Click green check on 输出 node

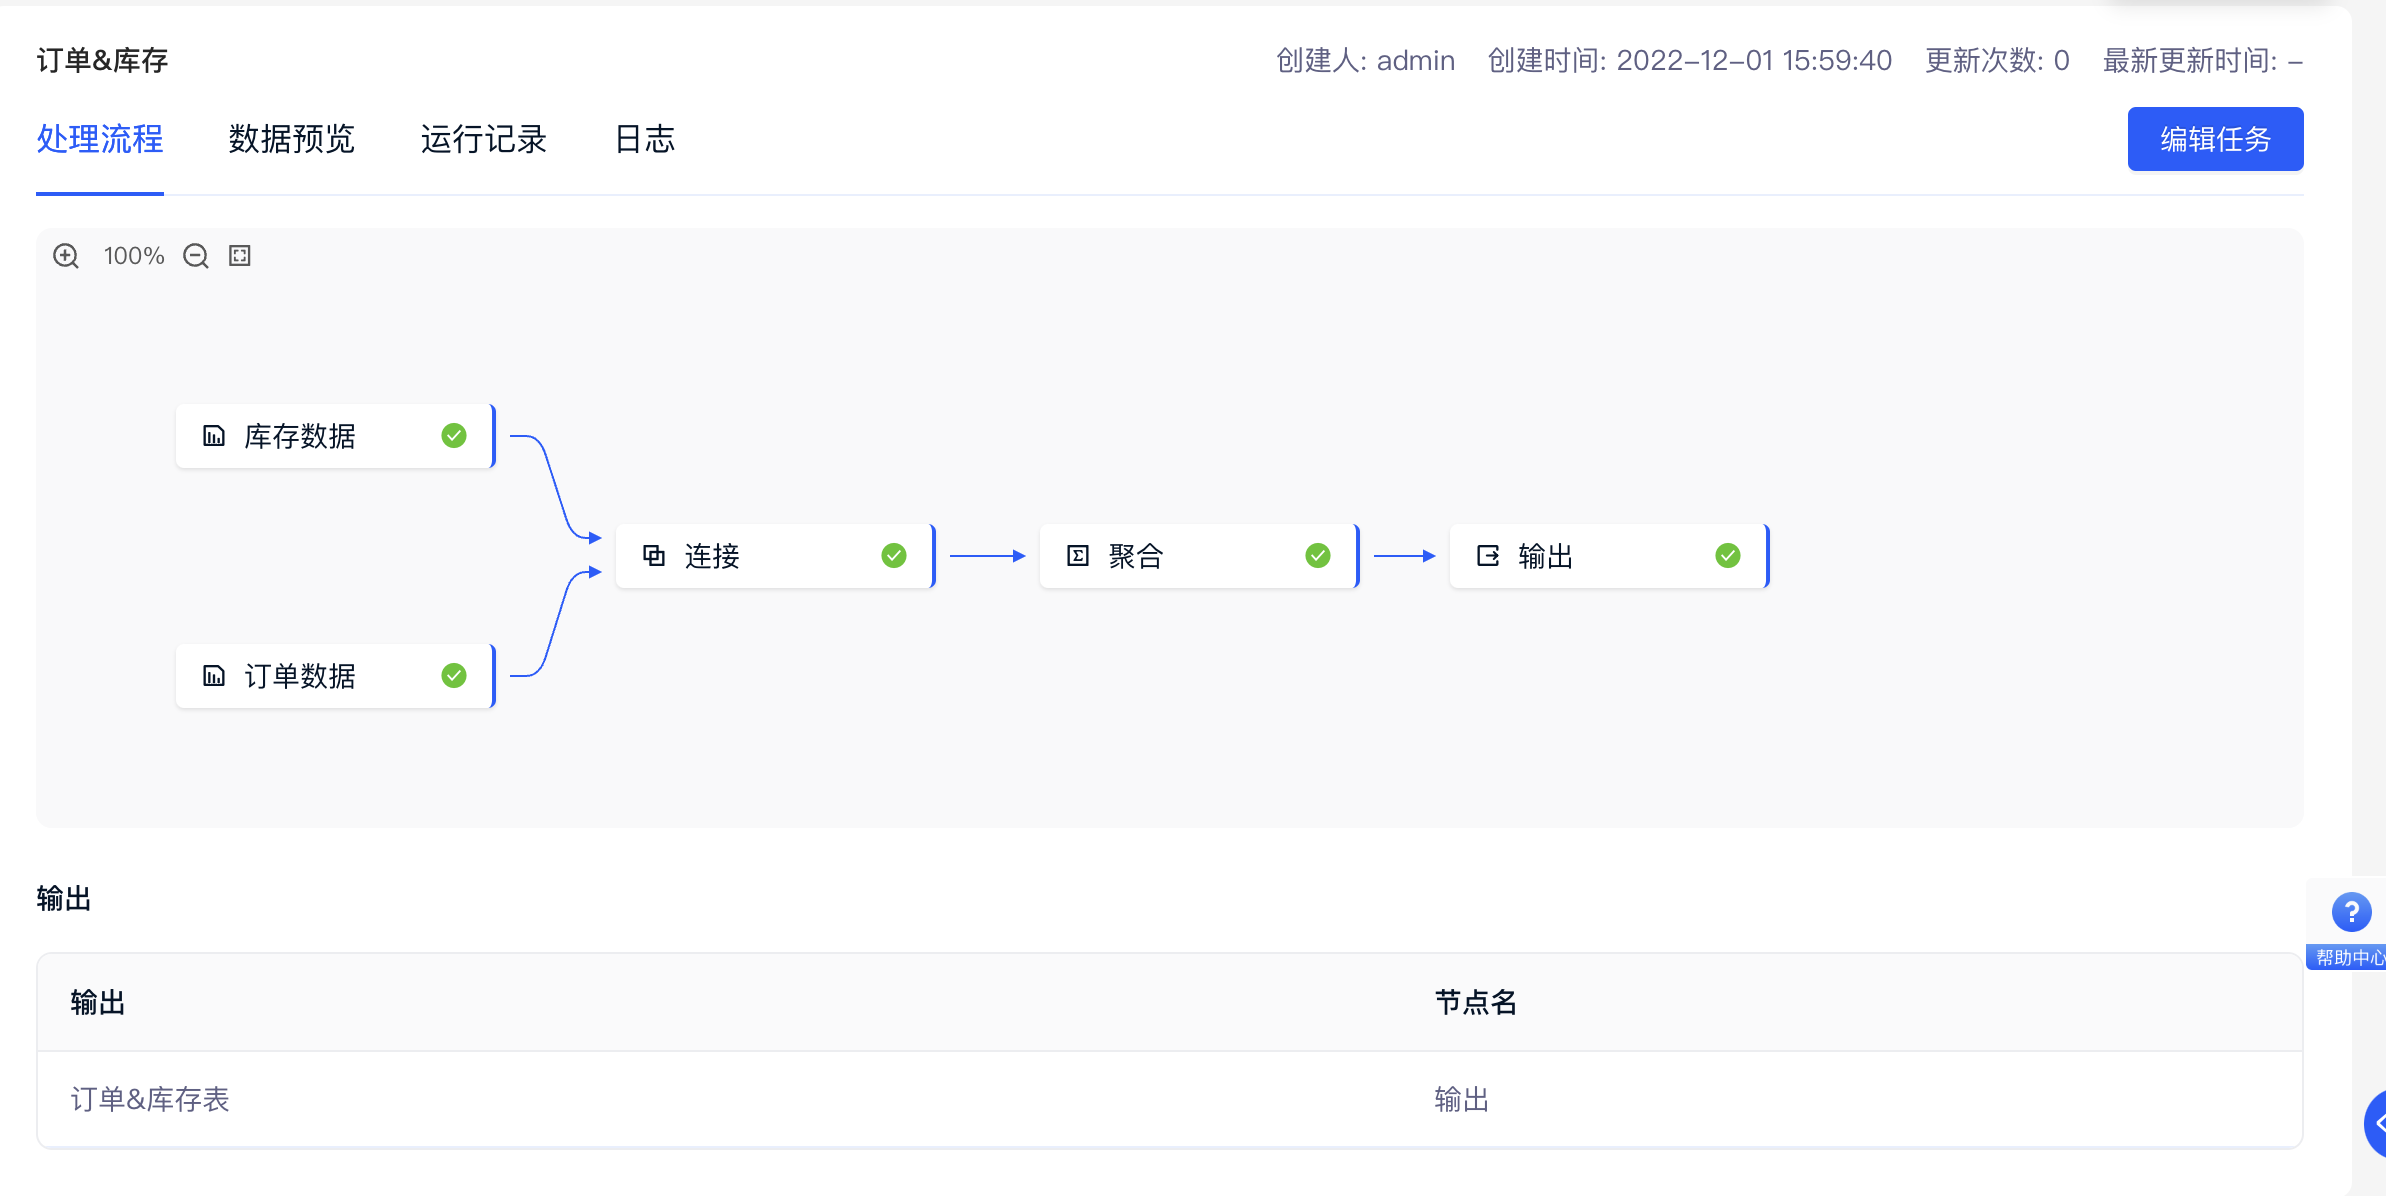pos(1728,556)
